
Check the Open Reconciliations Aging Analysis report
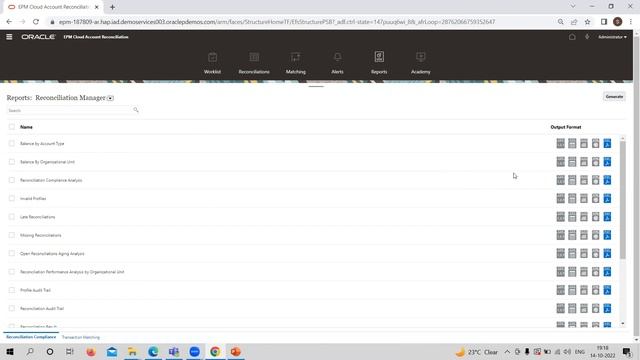click(11, 253)
